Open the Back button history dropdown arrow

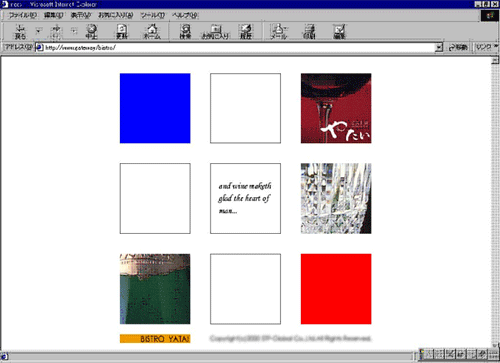(x=38, y=31)
